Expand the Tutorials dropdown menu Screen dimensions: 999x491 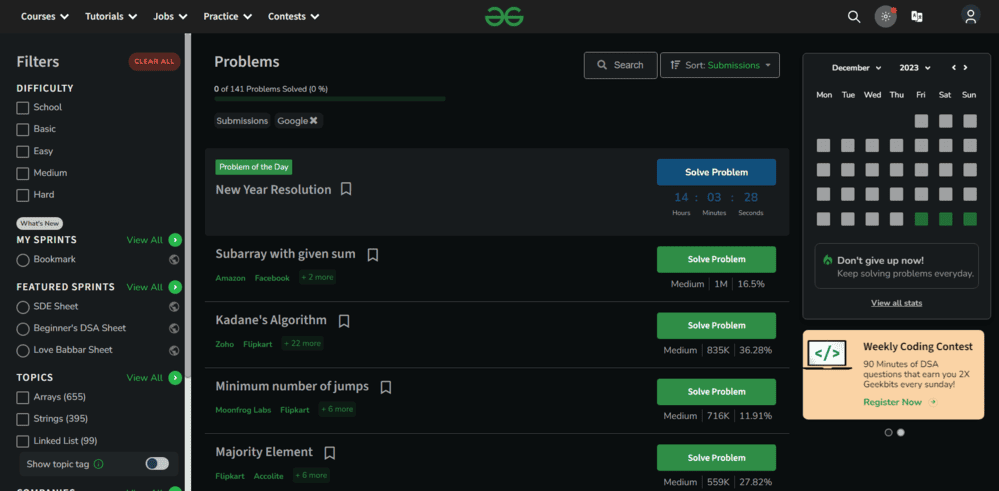[111, 17]
